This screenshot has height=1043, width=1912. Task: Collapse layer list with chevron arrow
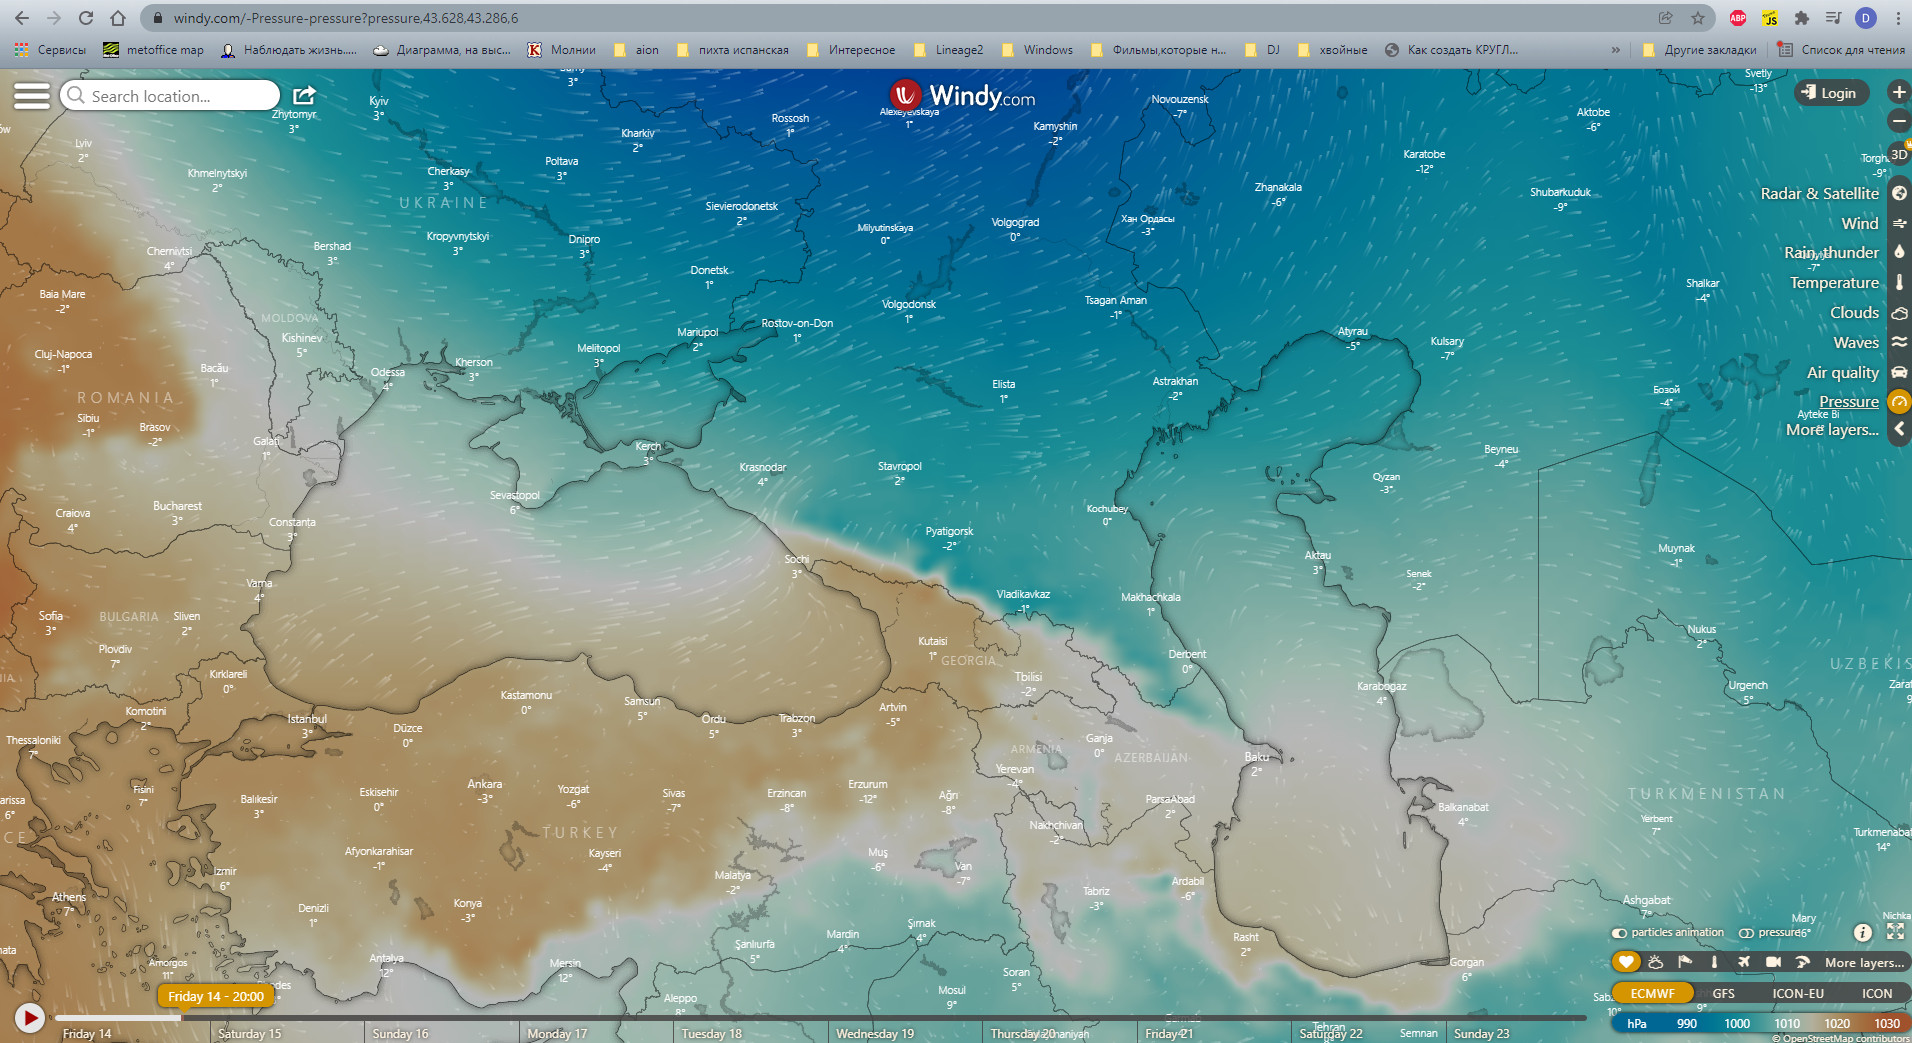1898,429
